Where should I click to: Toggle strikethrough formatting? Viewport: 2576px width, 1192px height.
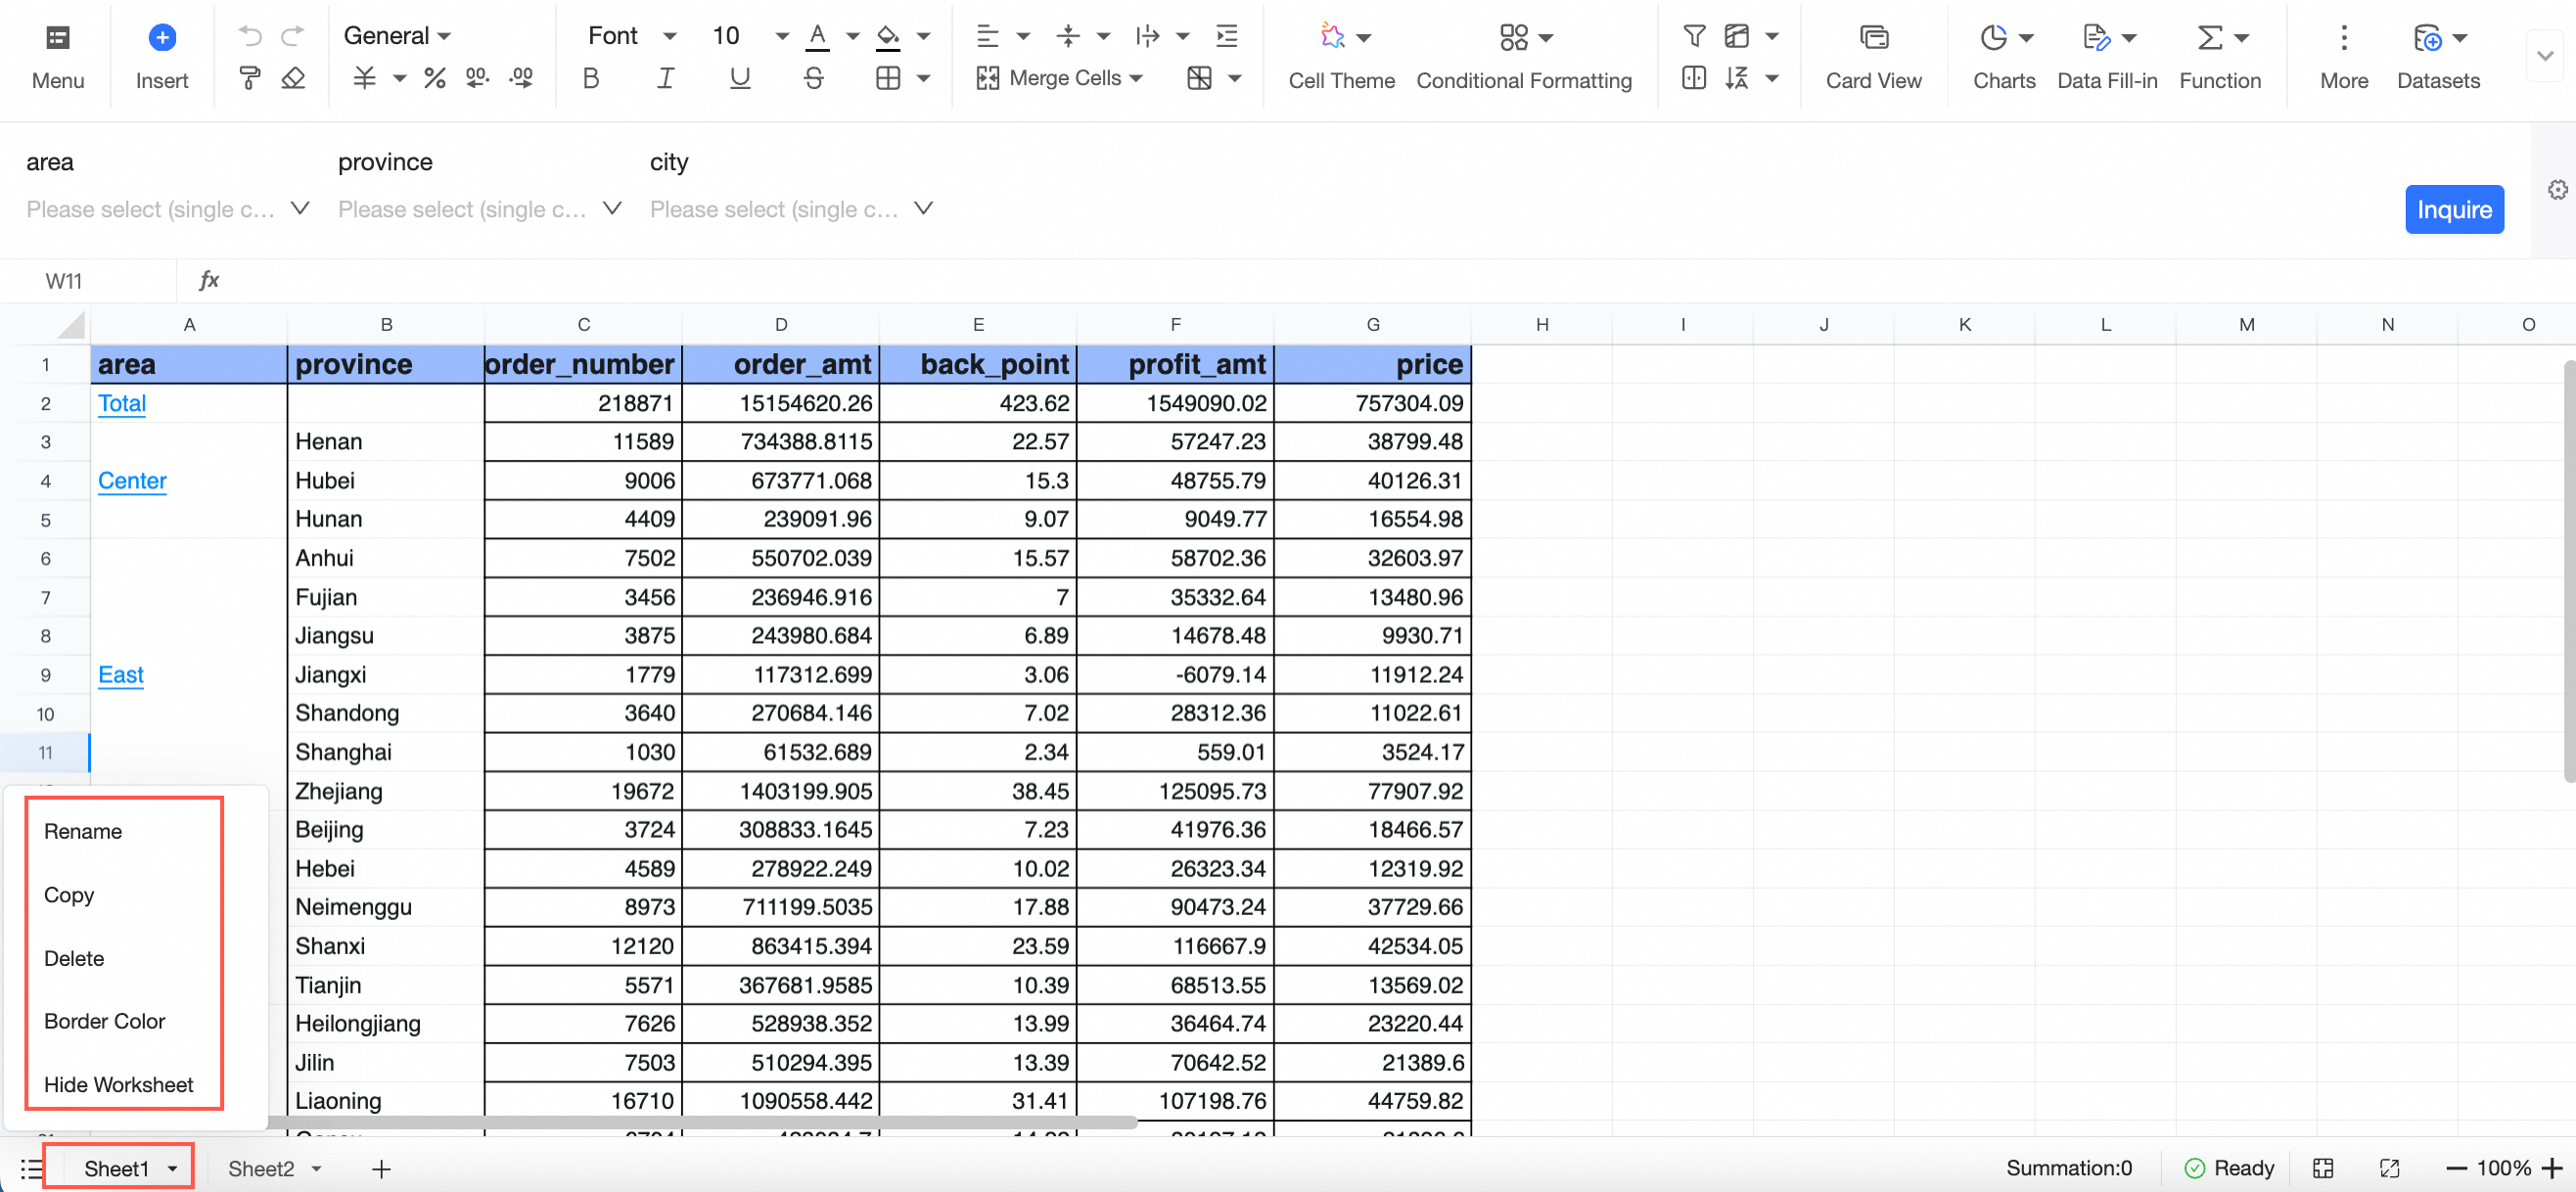814,78
